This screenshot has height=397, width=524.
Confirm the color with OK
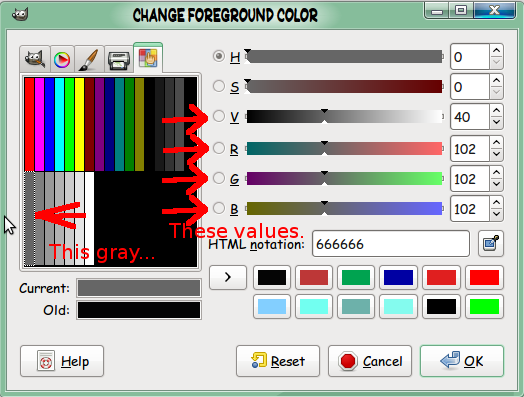coord(462,361)
